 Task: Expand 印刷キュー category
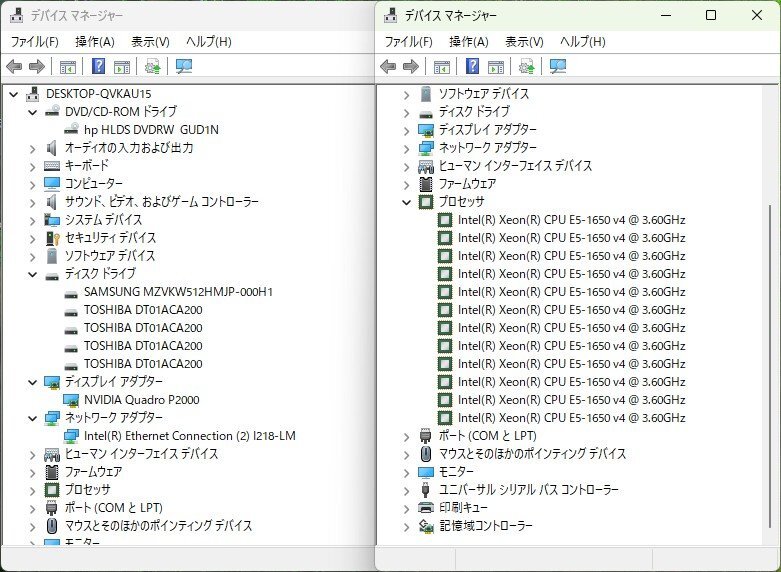(x=406, y=508)
